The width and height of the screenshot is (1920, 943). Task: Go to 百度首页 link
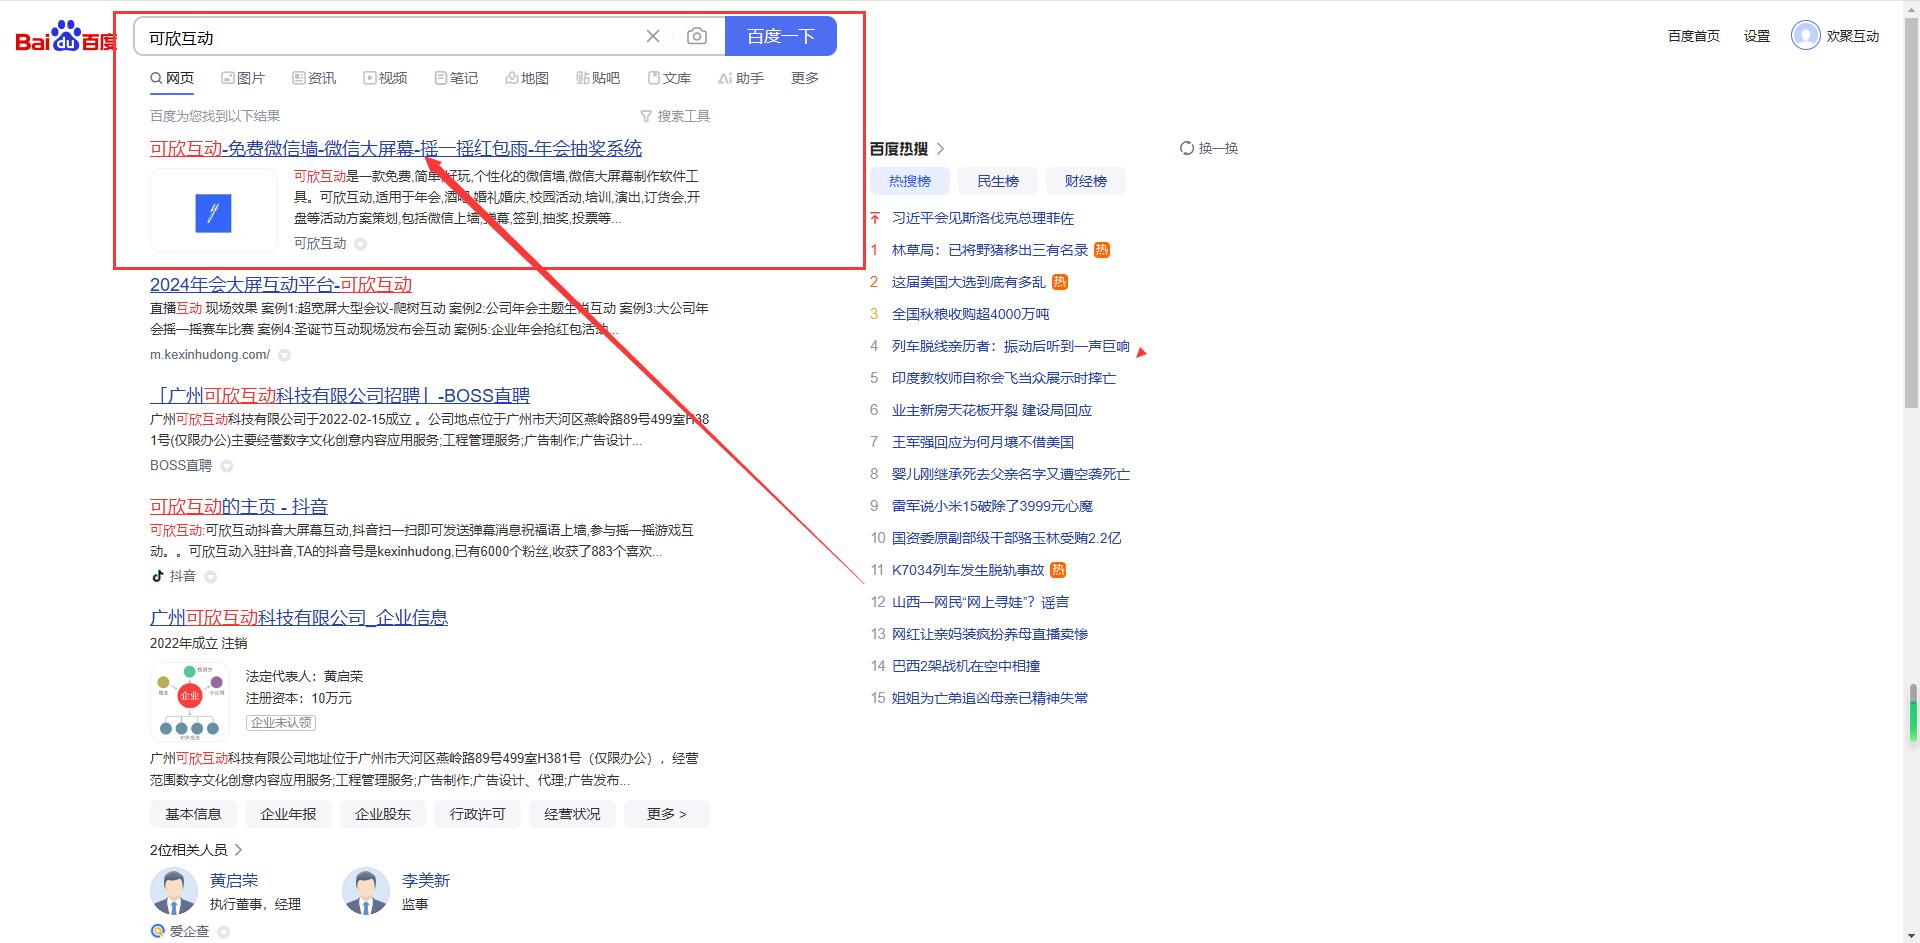click(x=1694, y=36)
